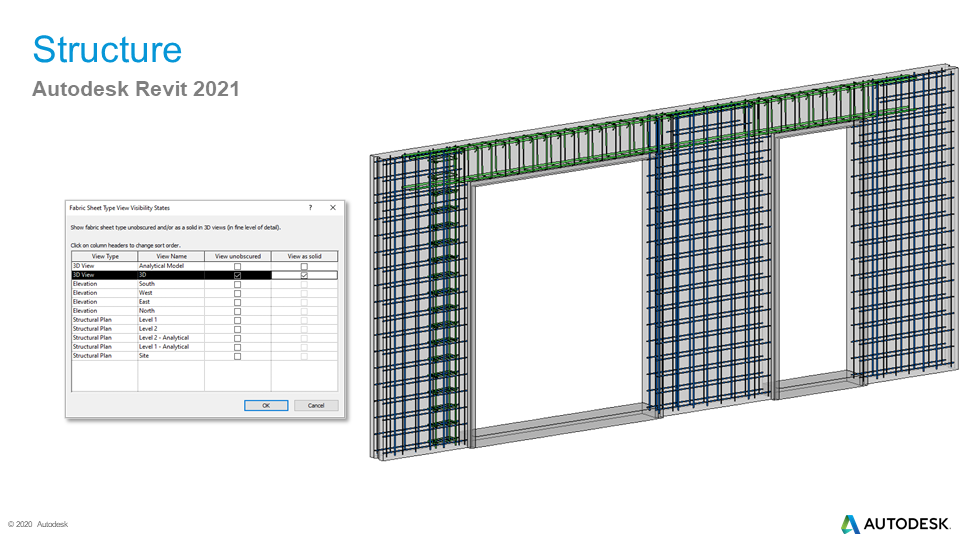Click the View as solid column header
This screenshot has width=960, height=540.
(304, 257)
